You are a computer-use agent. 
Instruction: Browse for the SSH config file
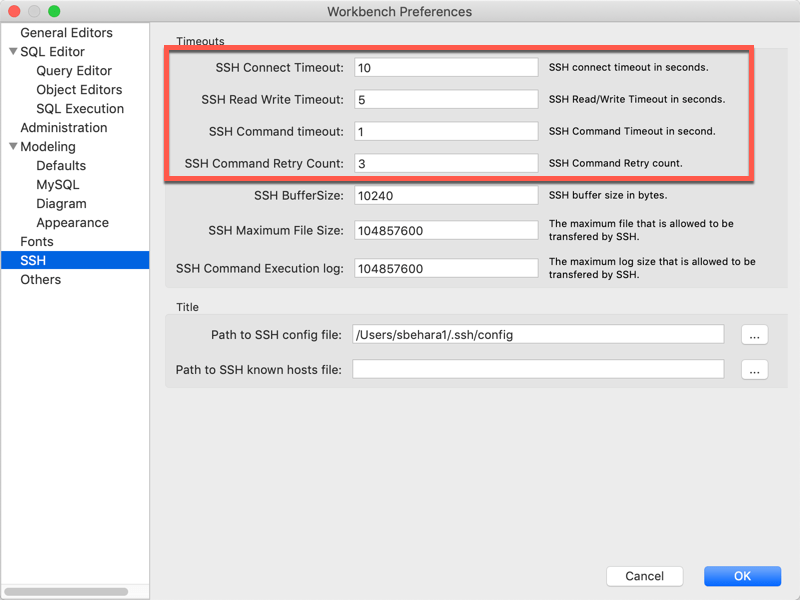pos(755,335)
